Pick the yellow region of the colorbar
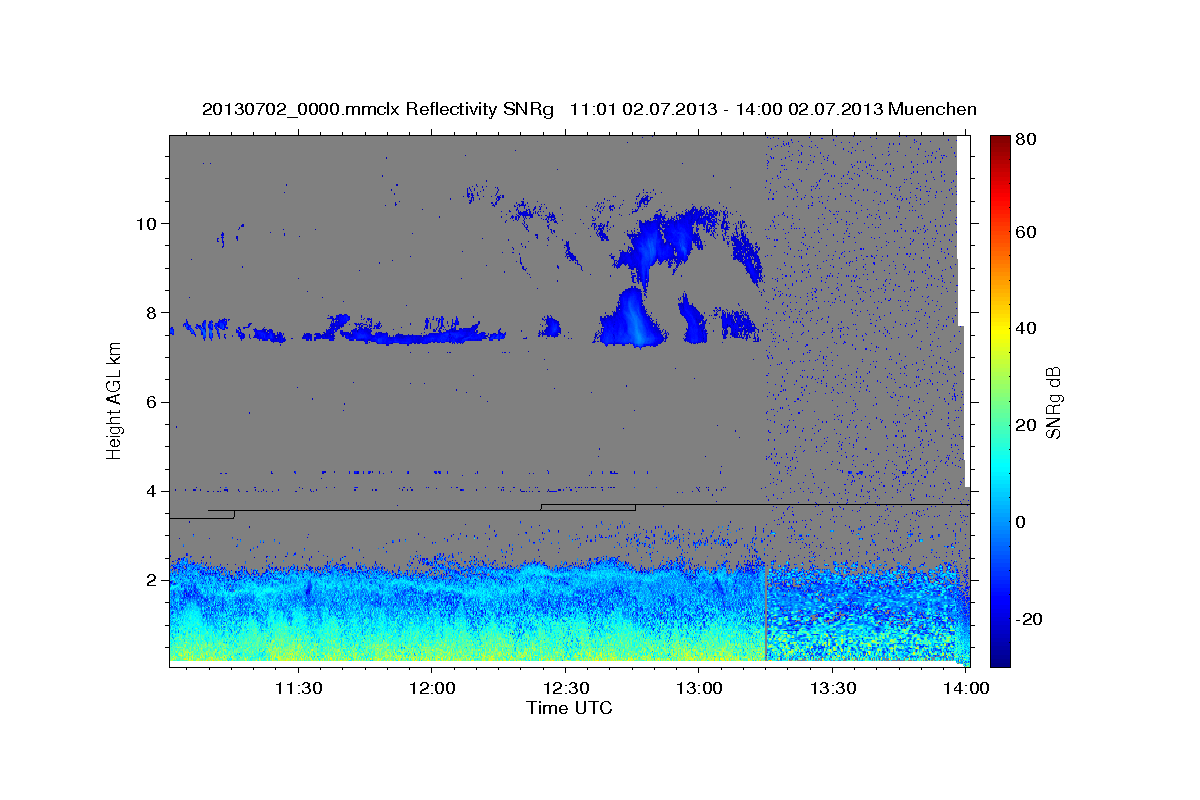Viewport: 1200px width, 800px height. pyautogui.click(x=999, y=331)
